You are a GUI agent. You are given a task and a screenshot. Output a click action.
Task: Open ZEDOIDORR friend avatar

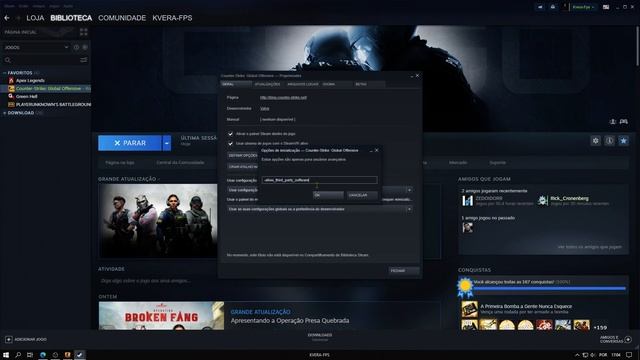pos(468,200)
